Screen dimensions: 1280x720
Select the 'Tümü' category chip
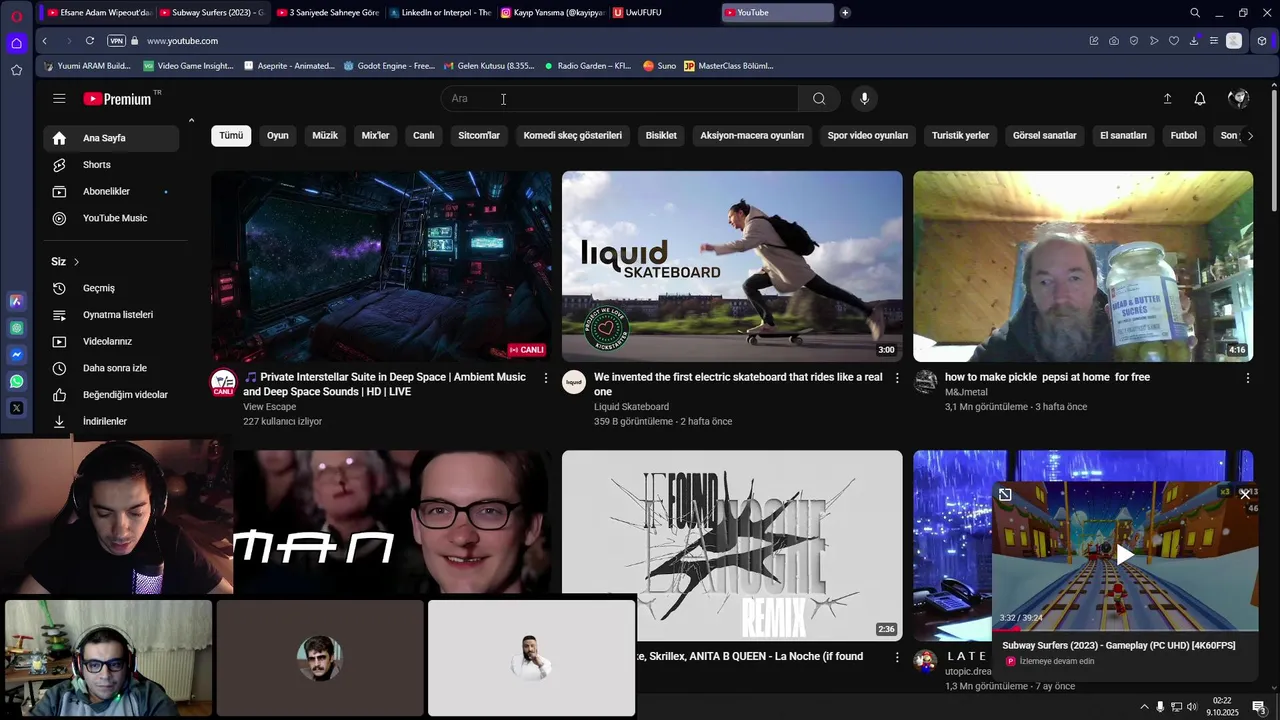tap(231, 136)
